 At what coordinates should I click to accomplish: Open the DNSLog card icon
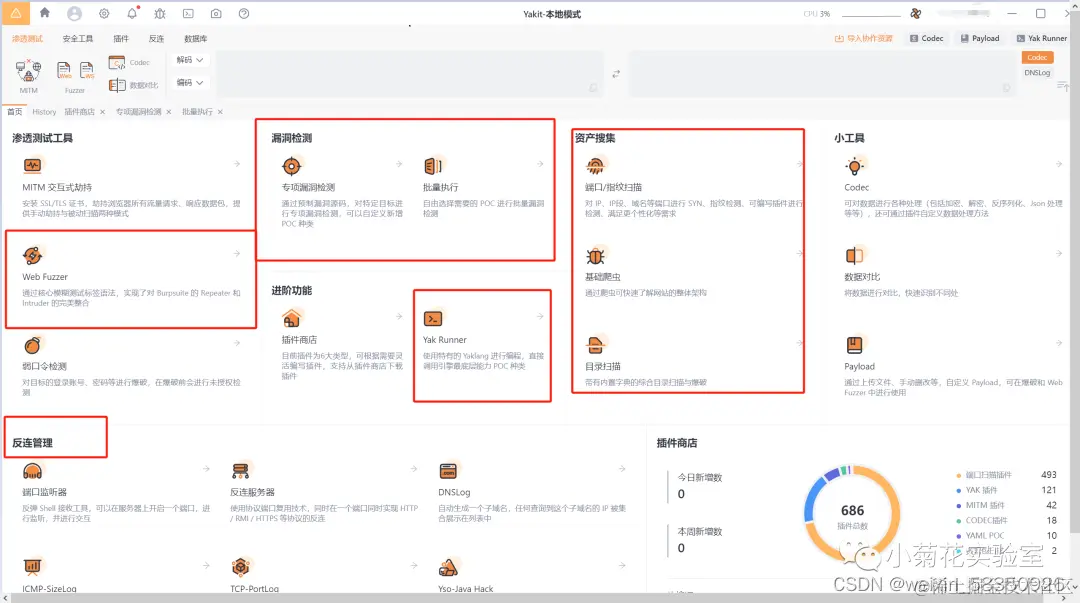(x=448, y=471)
